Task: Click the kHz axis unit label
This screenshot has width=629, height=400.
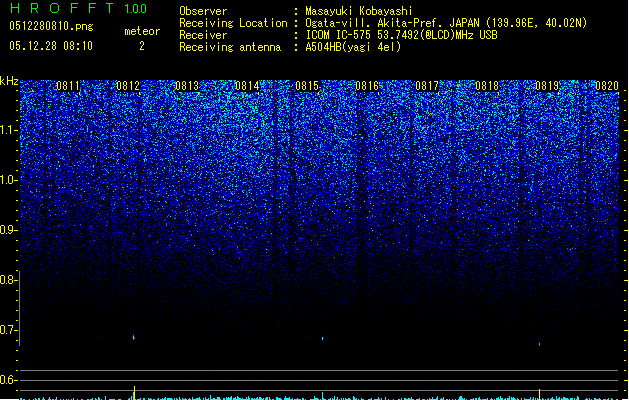Action: pyautogui.click(x=9, y=81)
